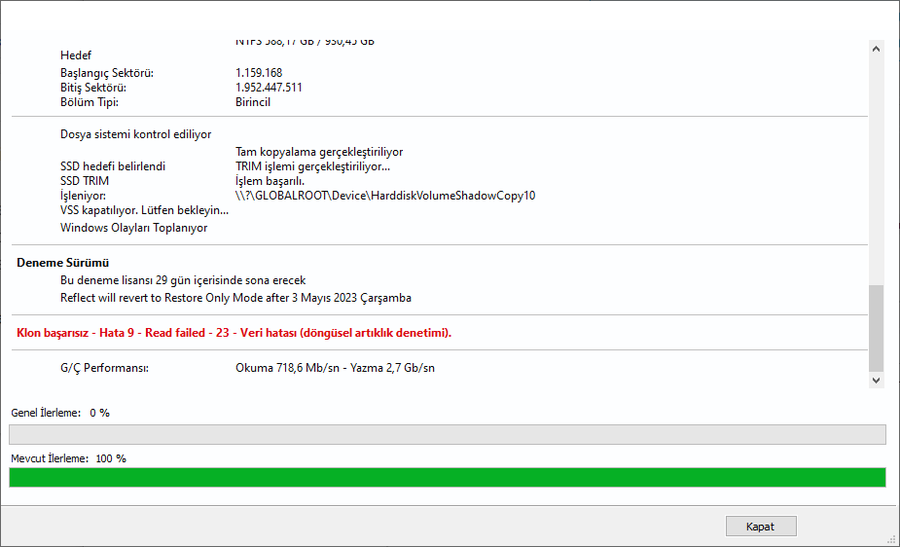This screenshot has height=547, width=900.
Task: Click the 'Deneme Sürümü' heading
Action: click(63, 263)
